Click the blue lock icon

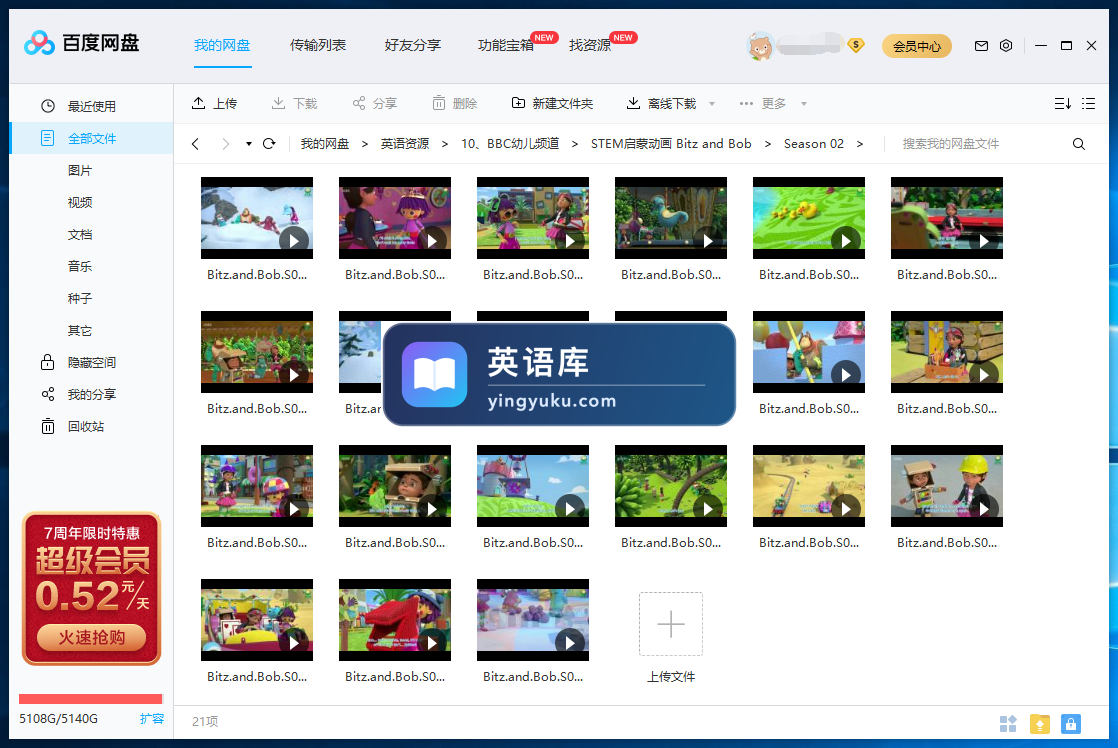pyautogui.click(x=1070, y=724)
